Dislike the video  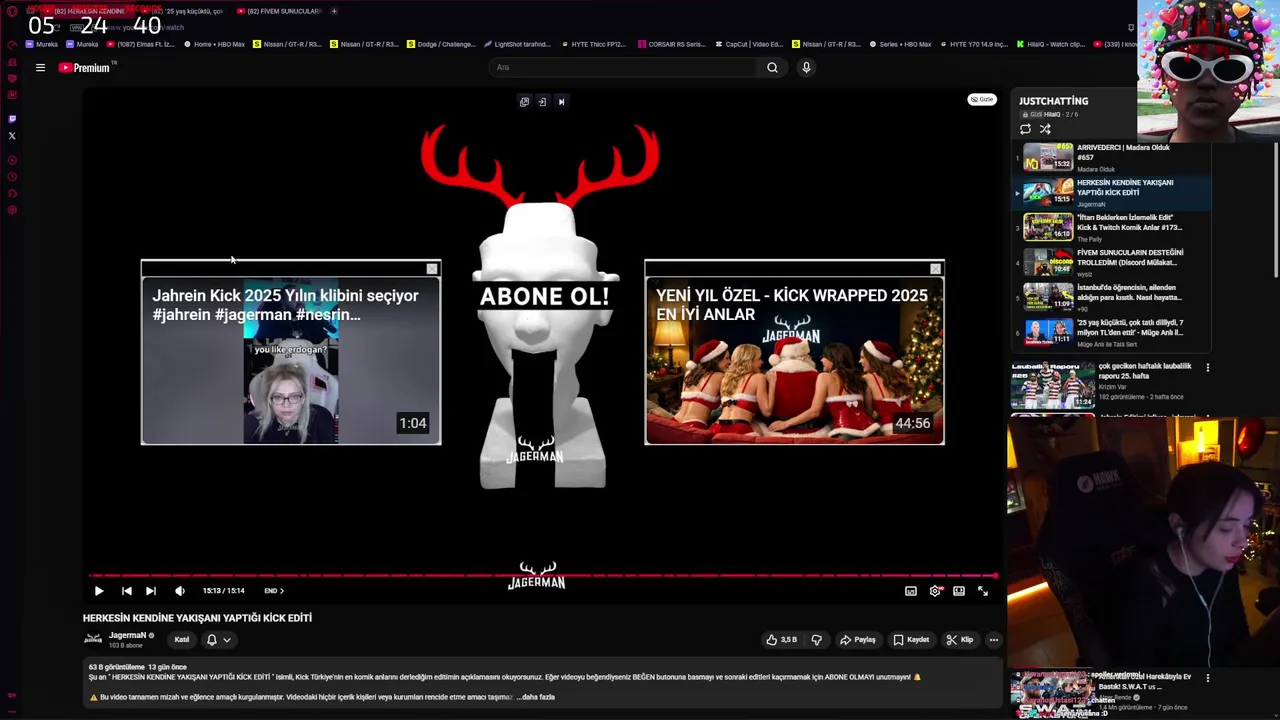[816, 640]
